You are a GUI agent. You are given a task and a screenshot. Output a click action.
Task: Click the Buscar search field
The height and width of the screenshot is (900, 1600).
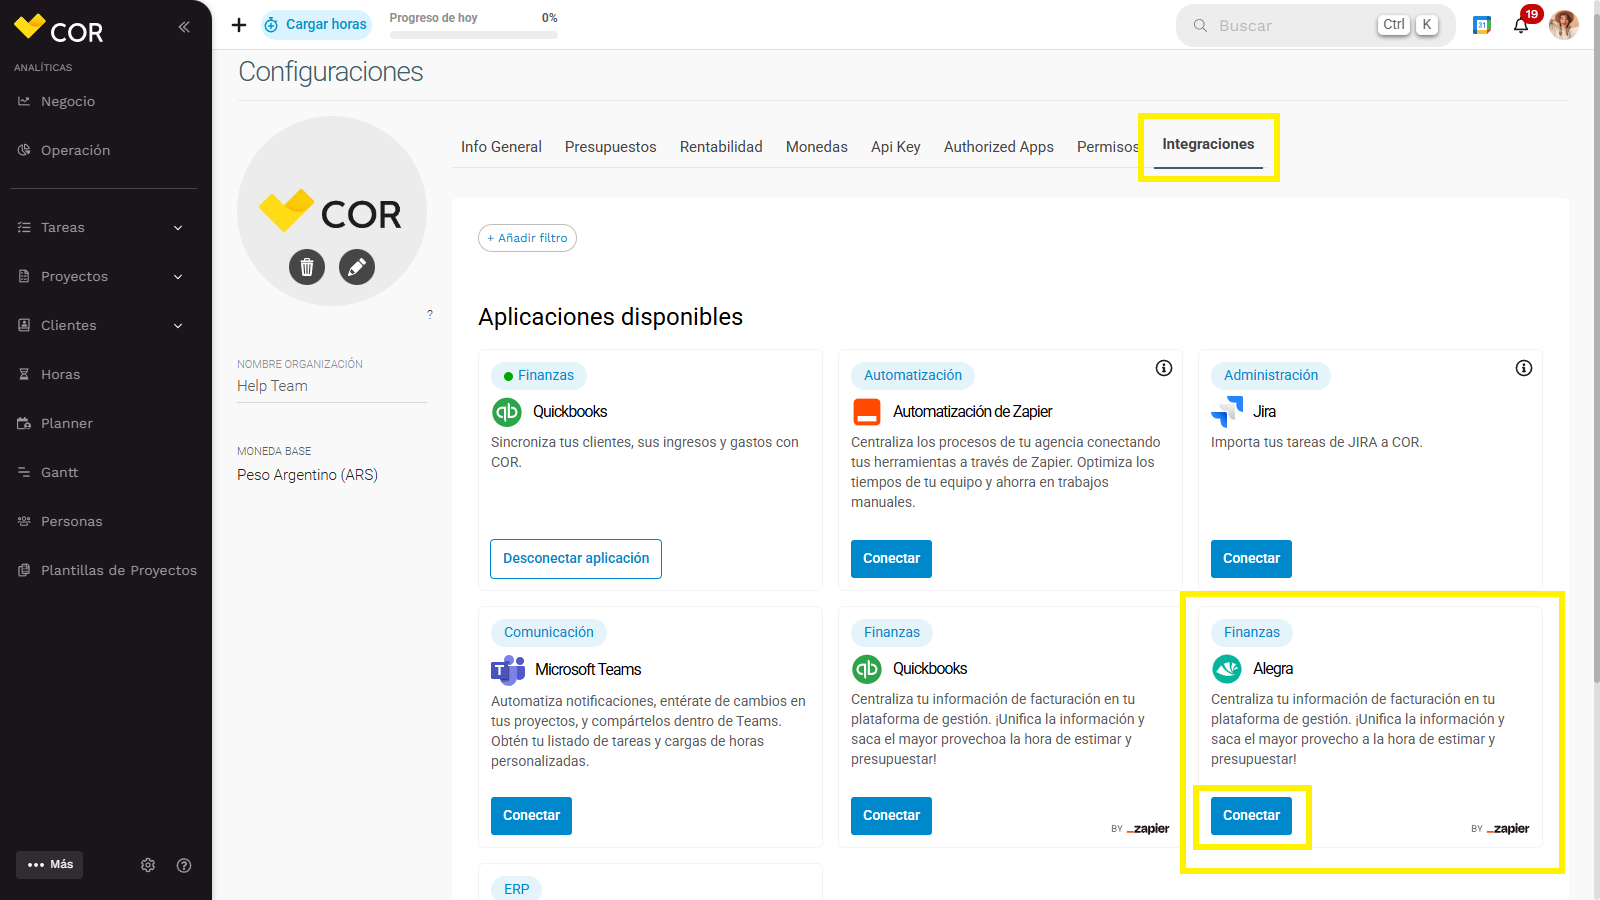coord(1316,25)
